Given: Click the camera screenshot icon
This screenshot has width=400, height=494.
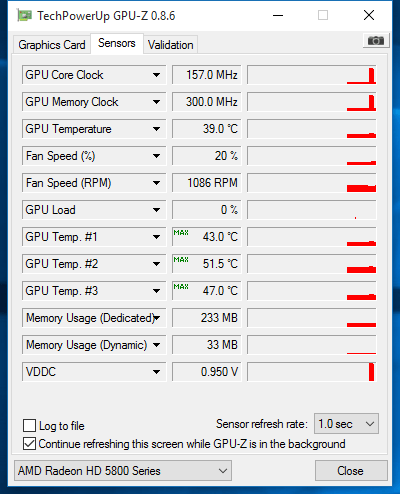Looking at the screenshot, I should (x=376, y=41).
